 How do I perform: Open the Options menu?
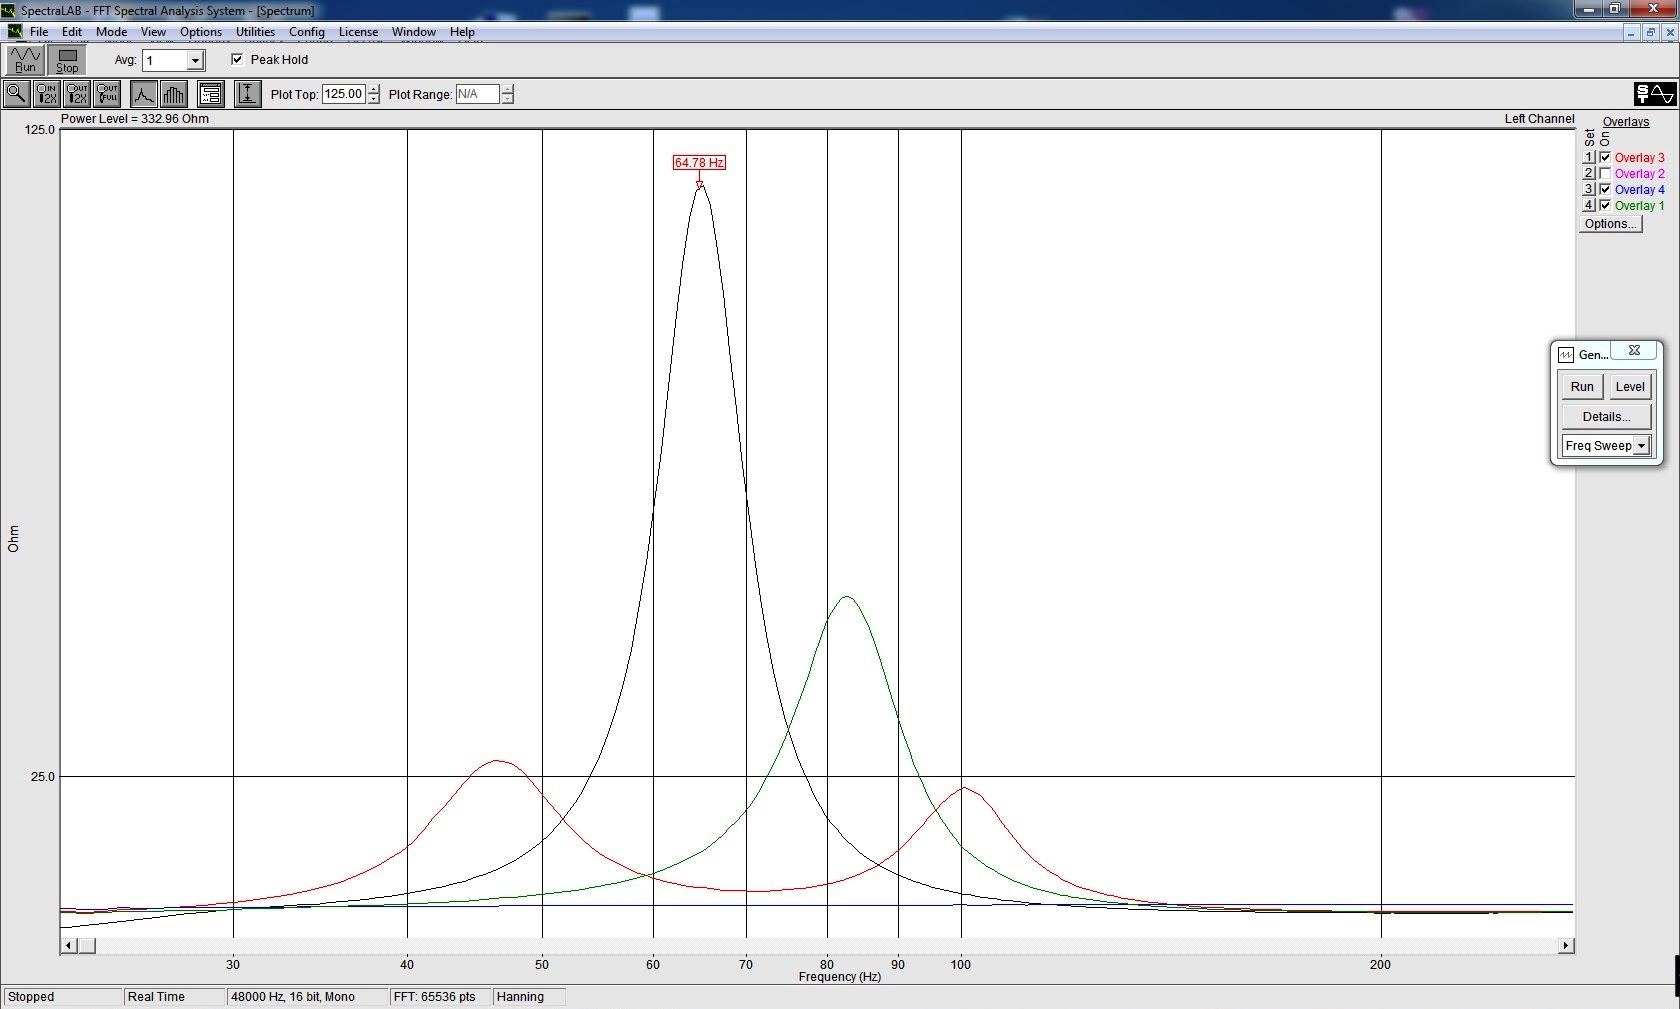(x=201, y=32)
